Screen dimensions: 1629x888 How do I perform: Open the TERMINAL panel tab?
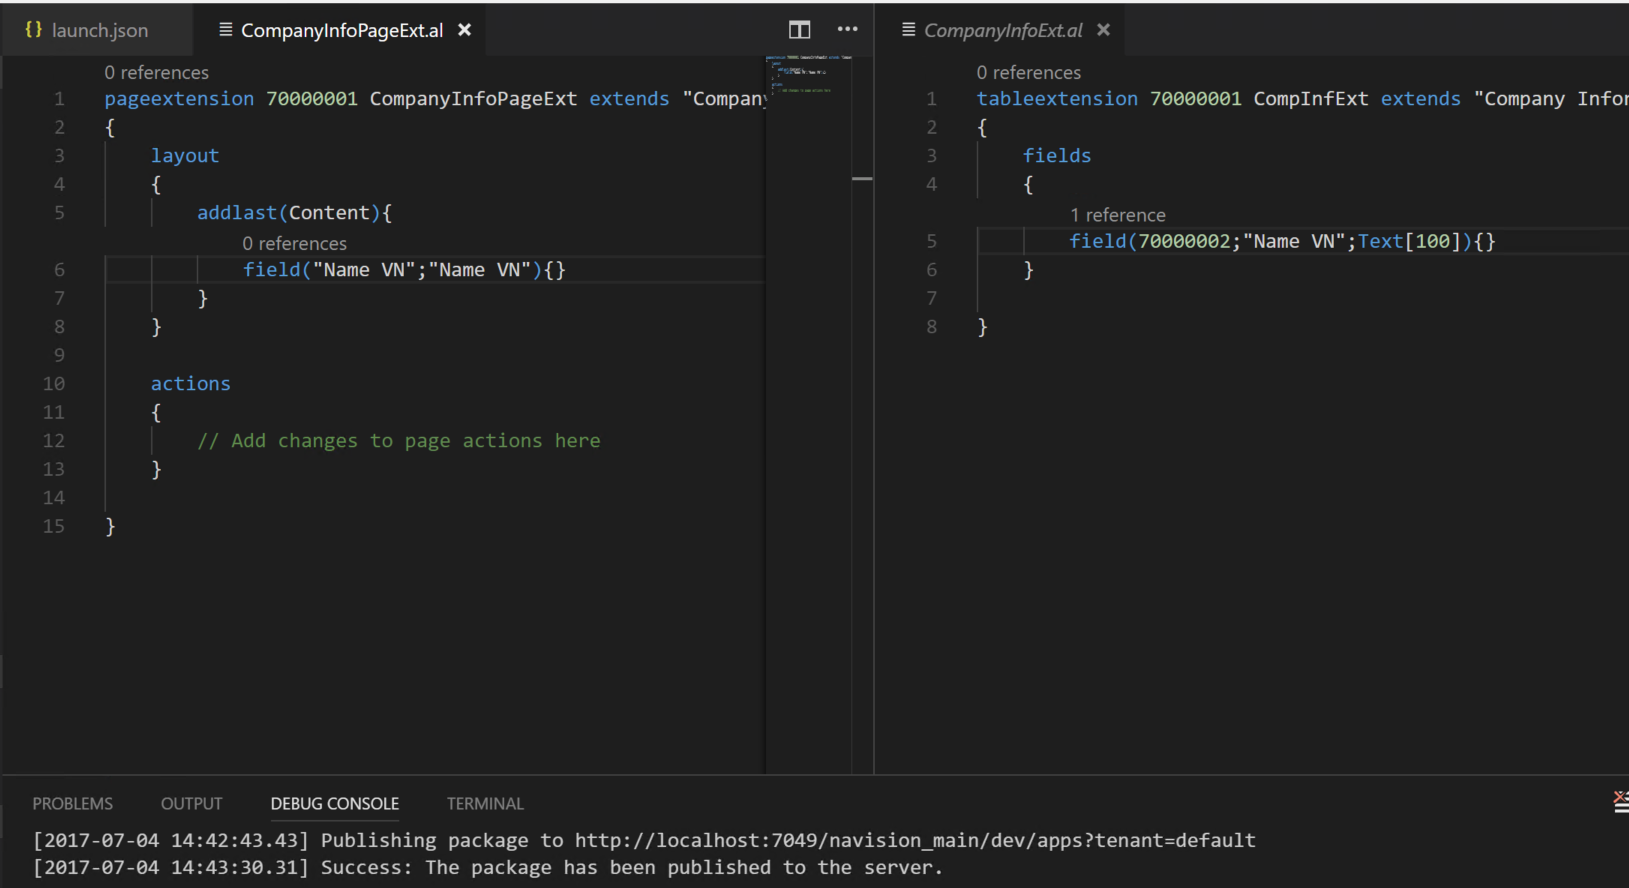[485, 803]
